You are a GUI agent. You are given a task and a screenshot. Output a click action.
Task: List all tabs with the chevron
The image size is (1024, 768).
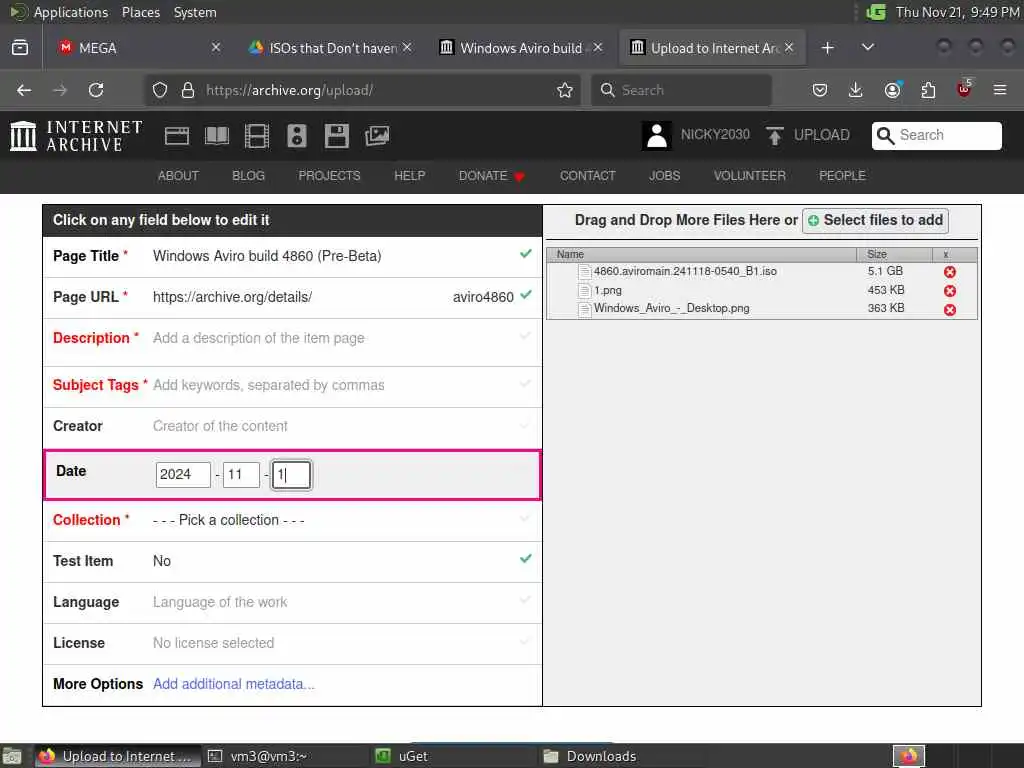click(x=868, y=48)
